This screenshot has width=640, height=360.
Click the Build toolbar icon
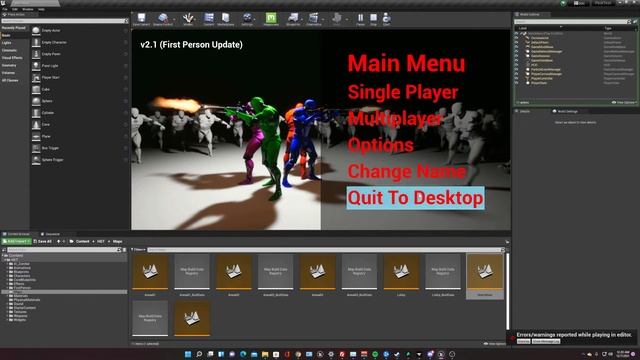337,18
